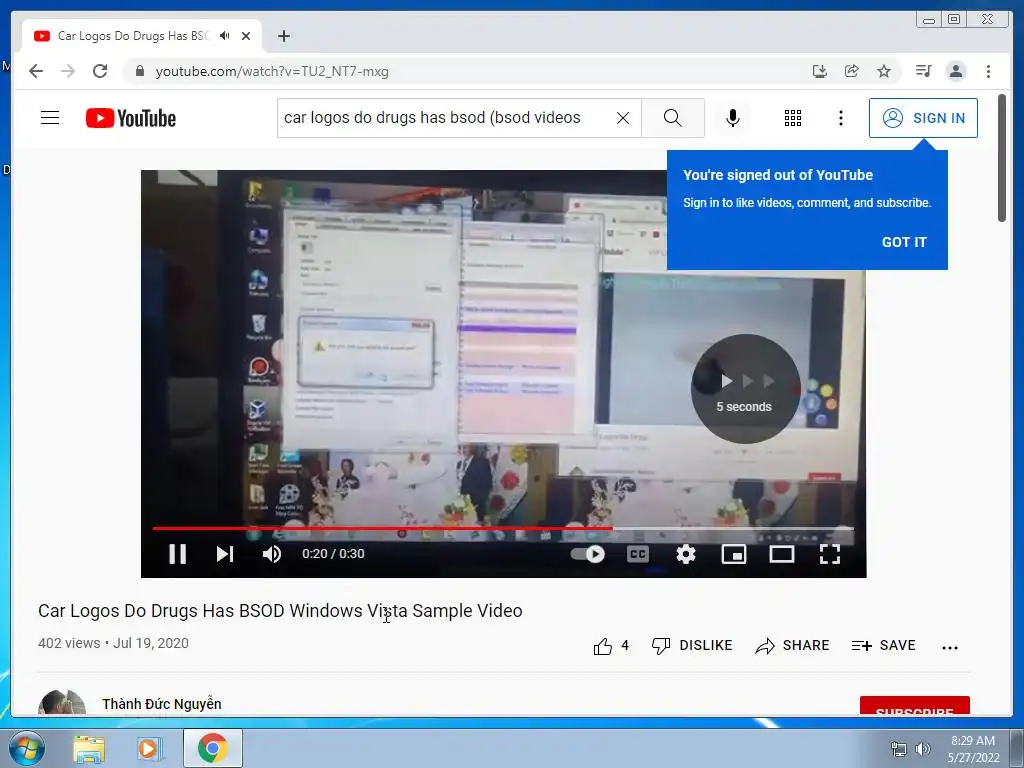Click the taskbar clock 8:29 AM
The image size is (1024, 768).
click(x=973, y=748)
